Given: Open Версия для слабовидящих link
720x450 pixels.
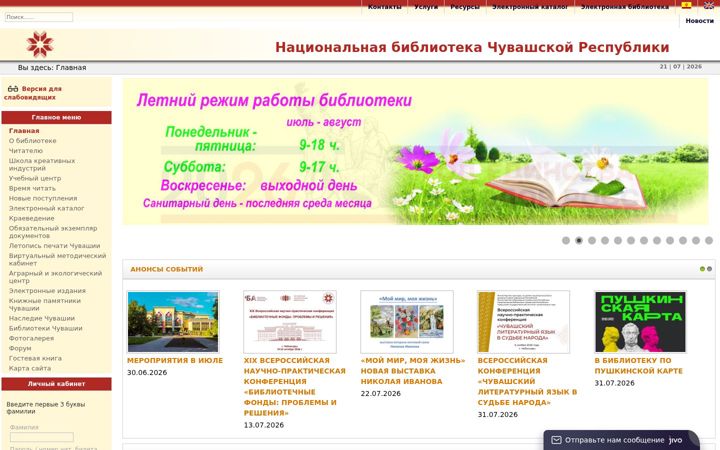Looking at the screenshot, I should pos(33,93).
